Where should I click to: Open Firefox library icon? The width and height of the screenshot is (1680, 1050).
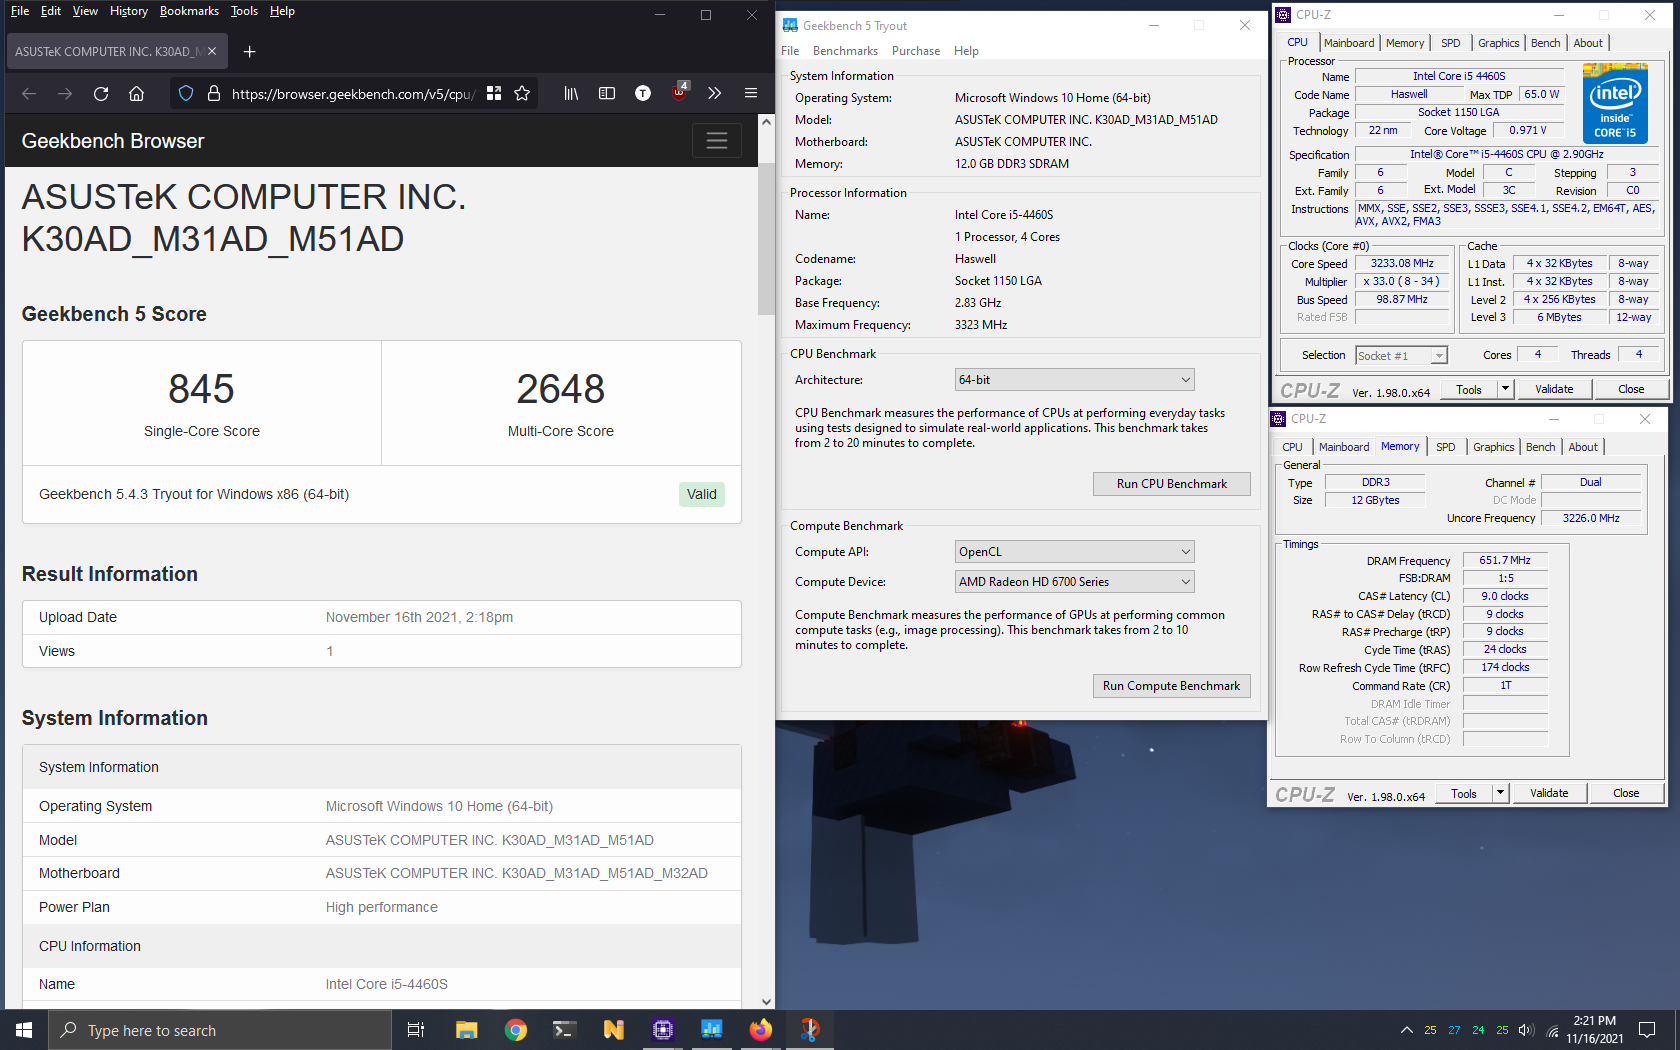click(571, 93)
